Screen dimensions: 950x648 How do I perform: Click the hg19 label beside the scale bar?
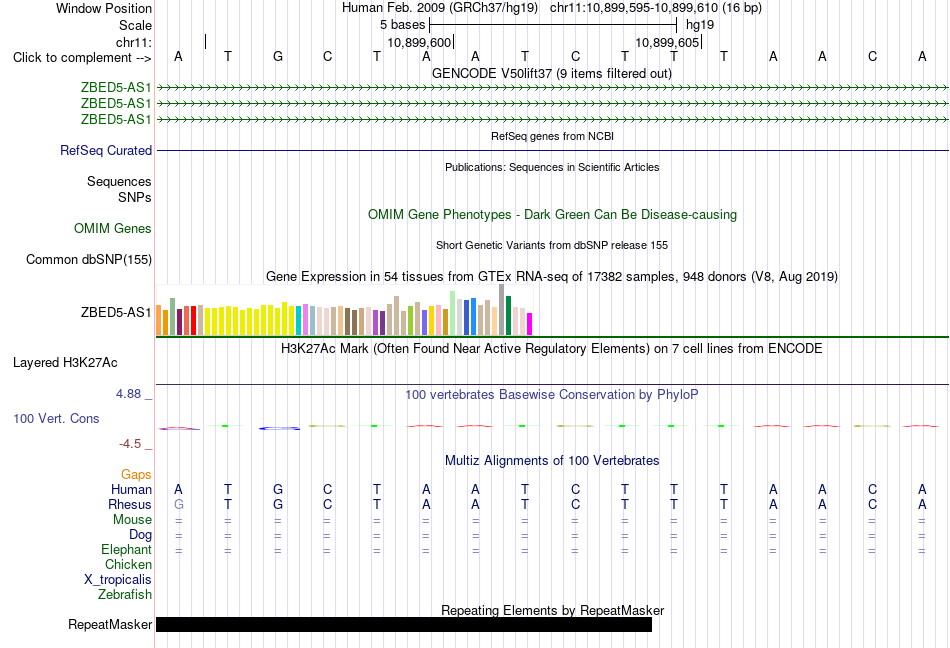coord(700,25)
